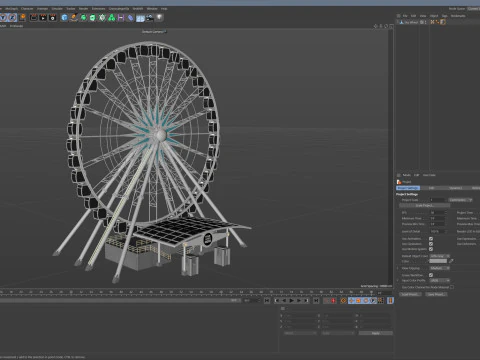Screen dimensions: 480x360
Task: Click the Bend deformer icon
Action: click(x=130, y=17)
